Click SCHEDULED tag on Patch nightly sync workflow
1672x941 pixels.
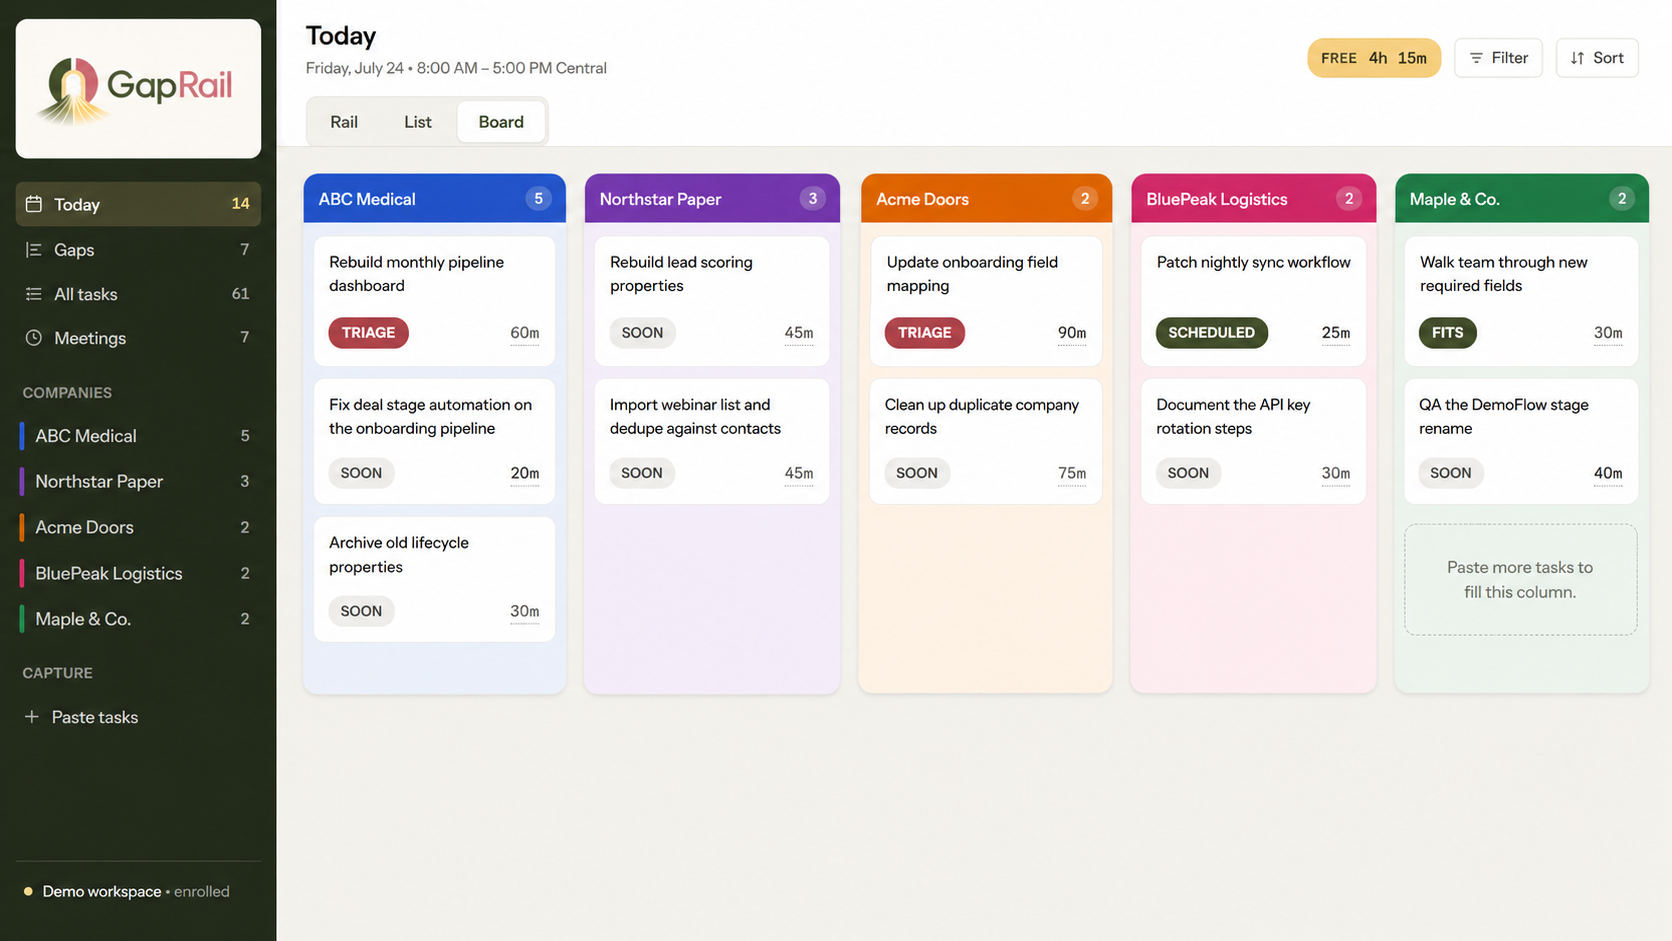(1211, 333)
